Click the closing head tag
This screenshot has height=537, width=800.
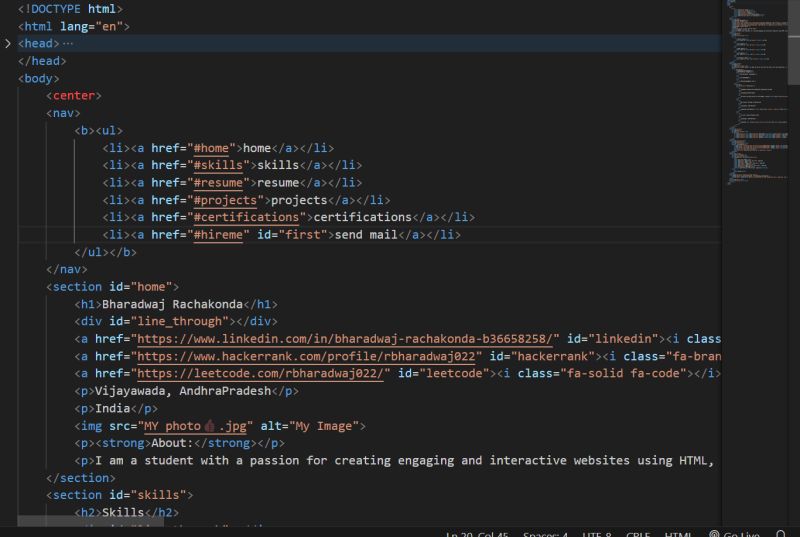[x=42, y=61]
